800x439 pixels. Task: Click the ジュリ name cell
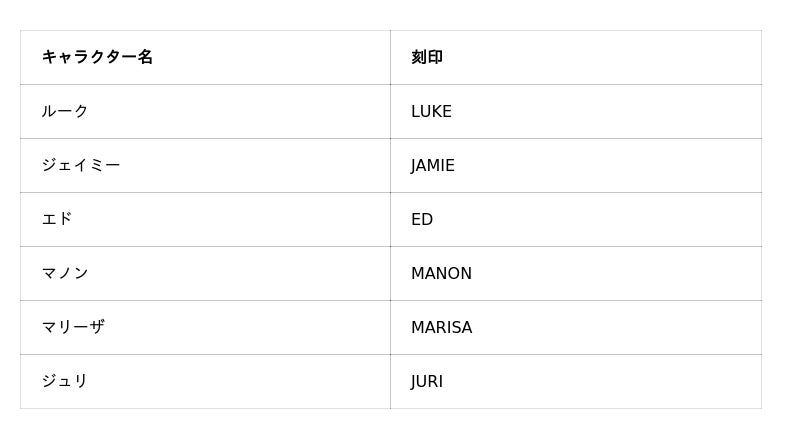[x=65, y=382]
